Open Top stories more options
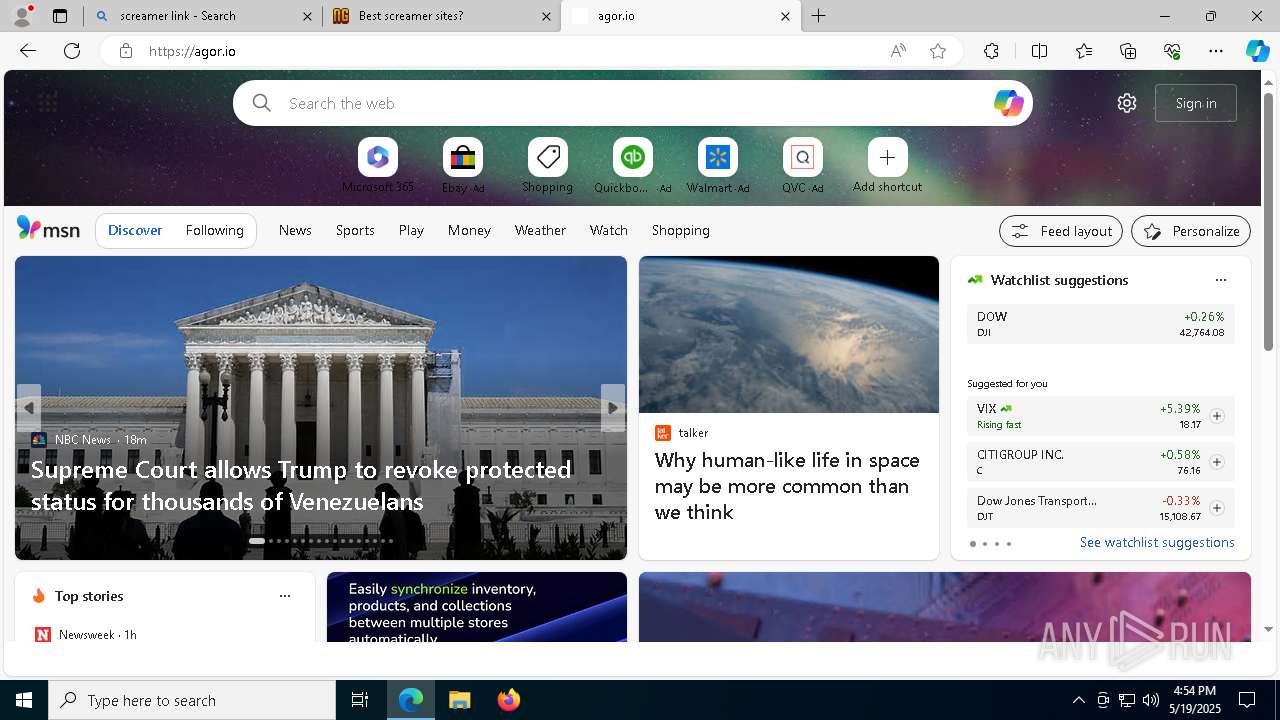 pos(285,596)
